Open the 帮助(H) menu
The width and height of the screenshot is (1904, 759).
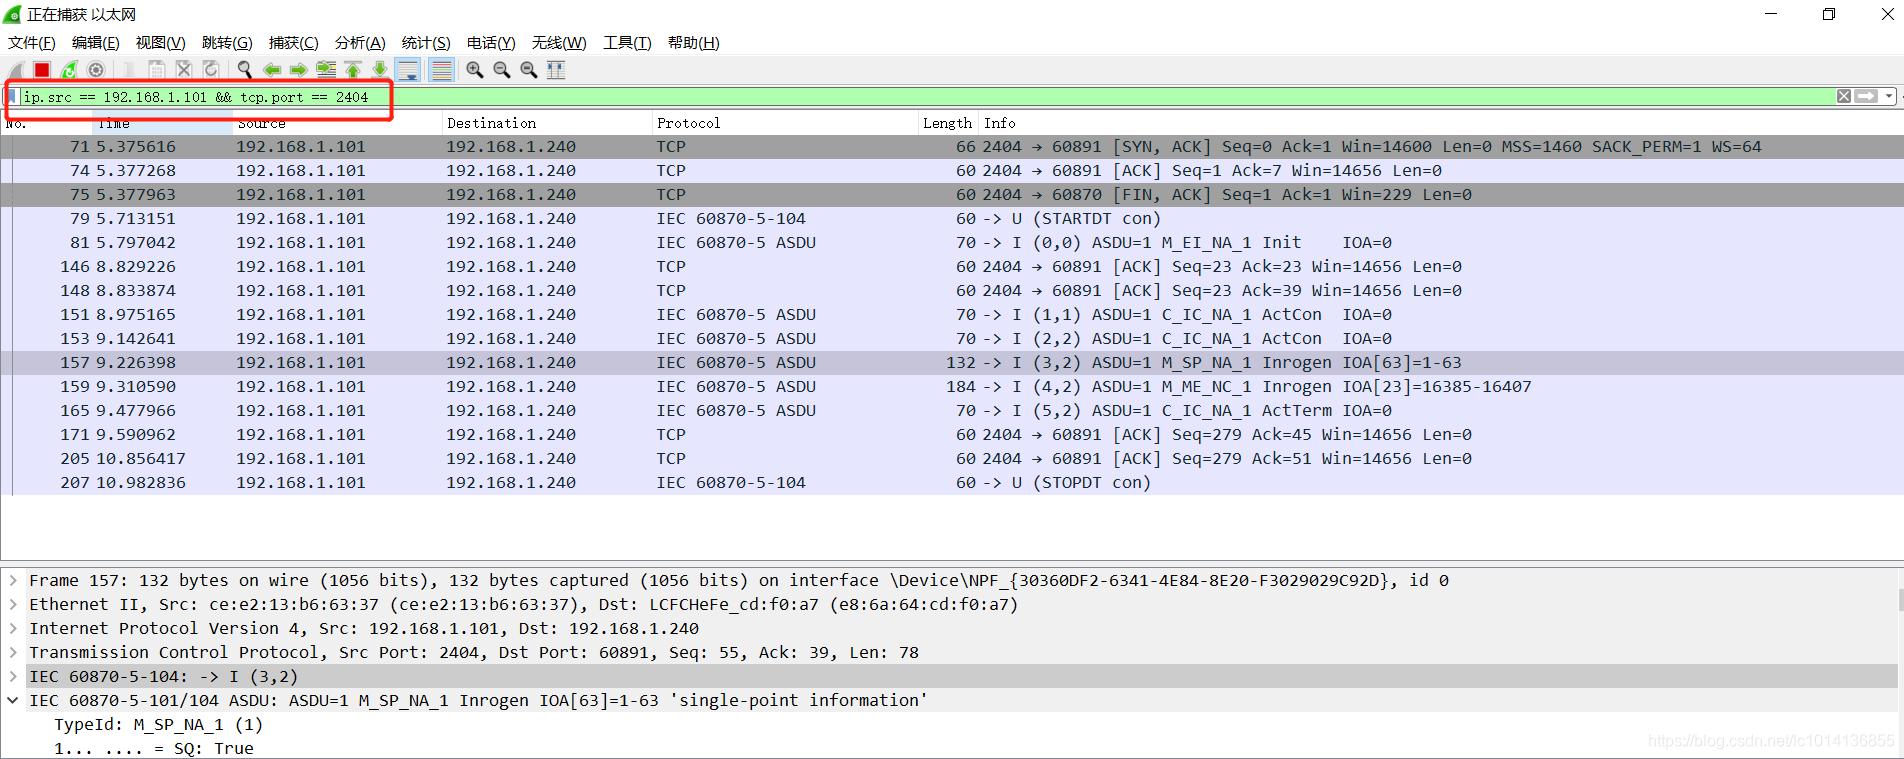click(x=694, y=43)
